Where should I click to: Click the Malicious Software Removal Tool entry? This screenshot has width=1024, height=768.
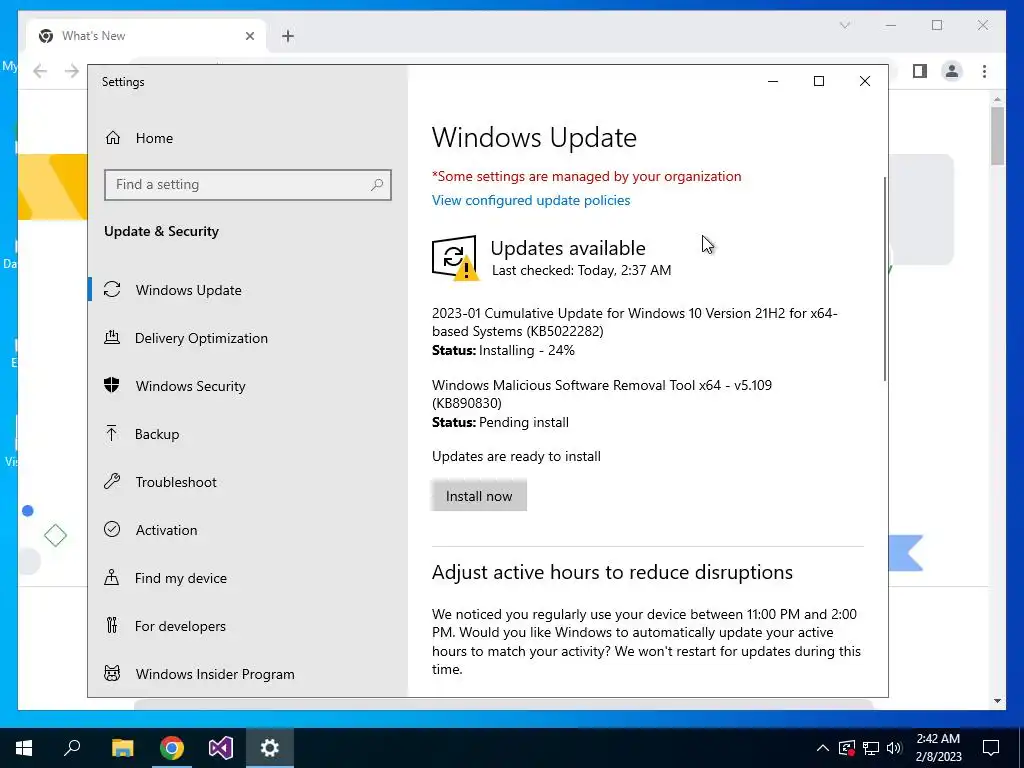[x=601, y=394]
